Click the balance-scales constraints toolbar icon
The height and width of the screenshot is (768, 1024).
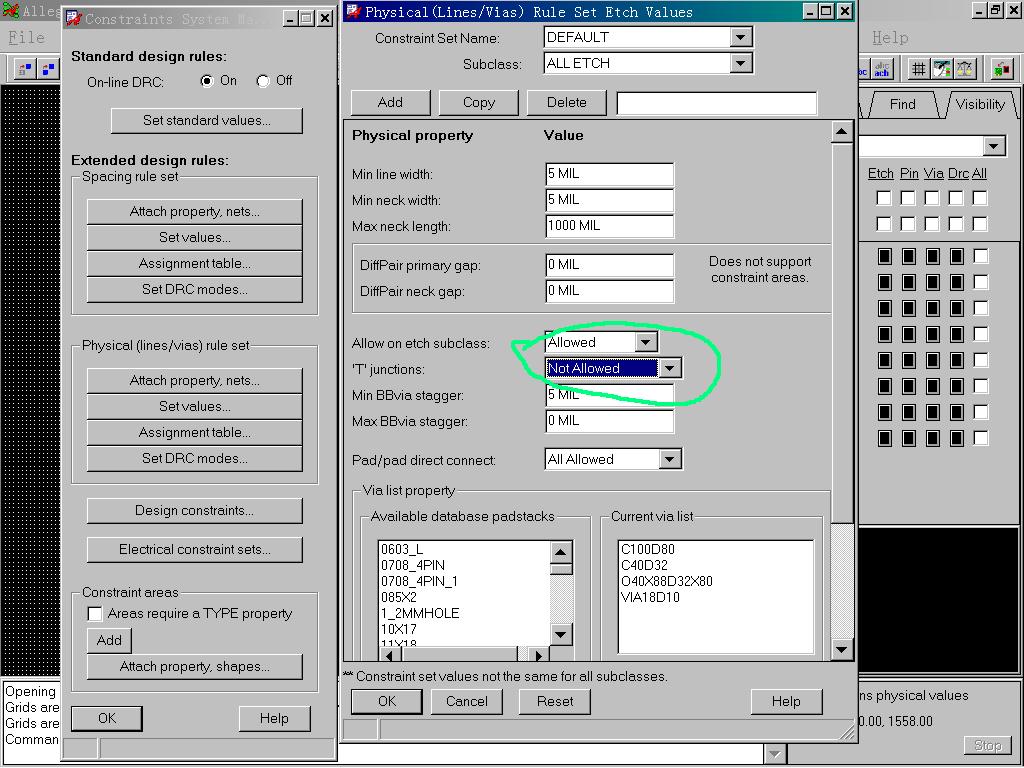tap(965, 68)
